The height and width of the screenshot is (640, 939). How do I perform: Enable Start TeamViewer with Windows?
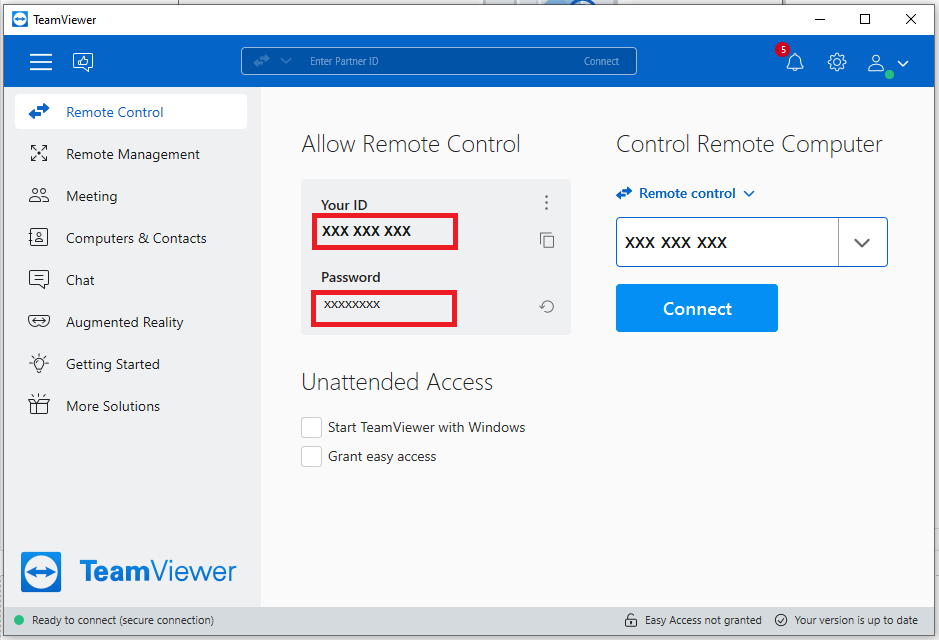[x=311, y=428]
